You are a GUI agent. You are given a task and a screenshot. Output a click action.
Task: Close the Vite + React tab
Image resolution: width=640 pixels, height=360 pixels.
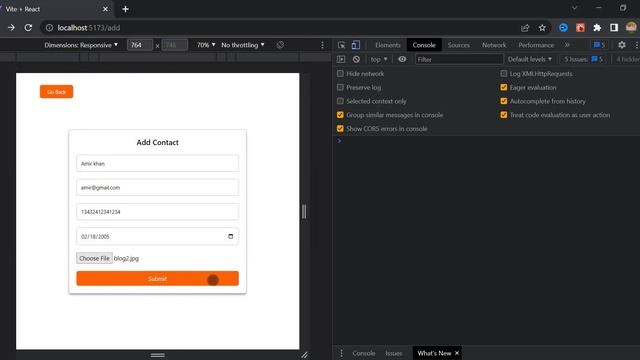pyautogui.click(x=105, y=9)
